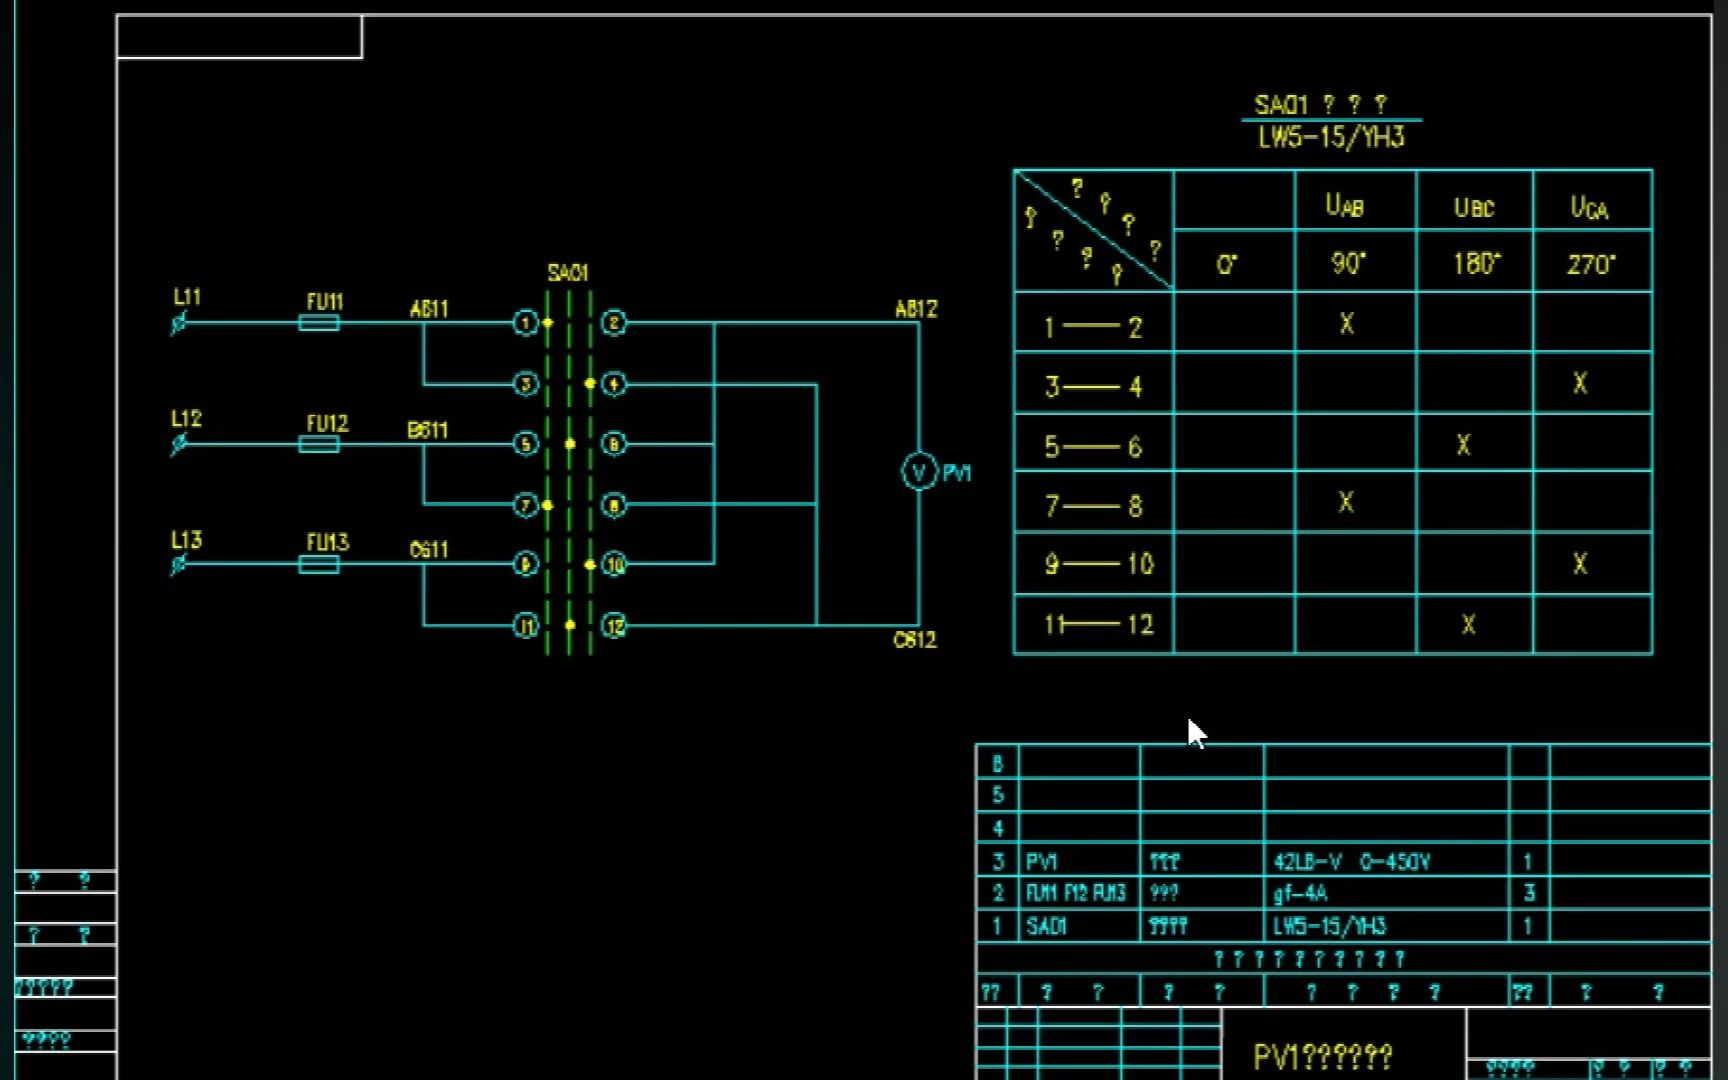The width and height of the screenshot is (1728, 1080).
Task: Click switch contact terminal 6 circle
Action: click(614, 444)
